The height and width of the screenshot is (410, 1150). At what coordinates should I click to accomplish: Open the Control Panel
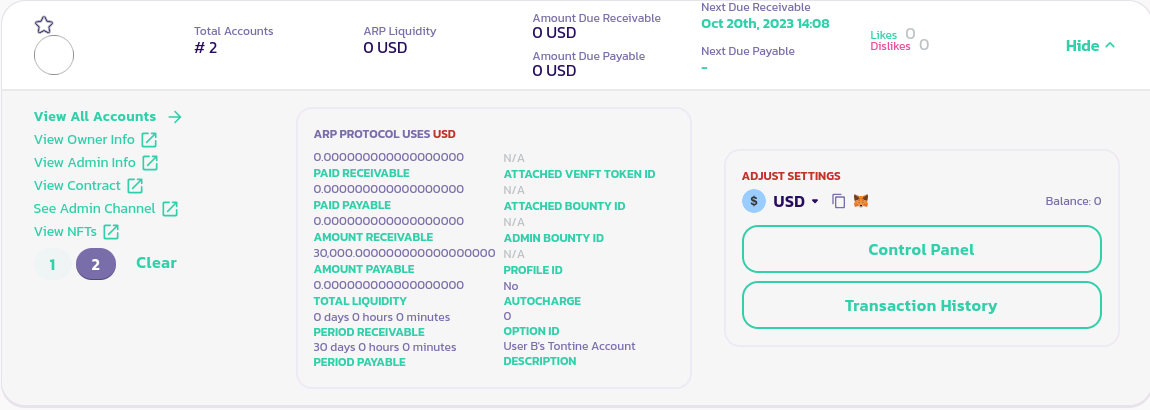(921, 249)
